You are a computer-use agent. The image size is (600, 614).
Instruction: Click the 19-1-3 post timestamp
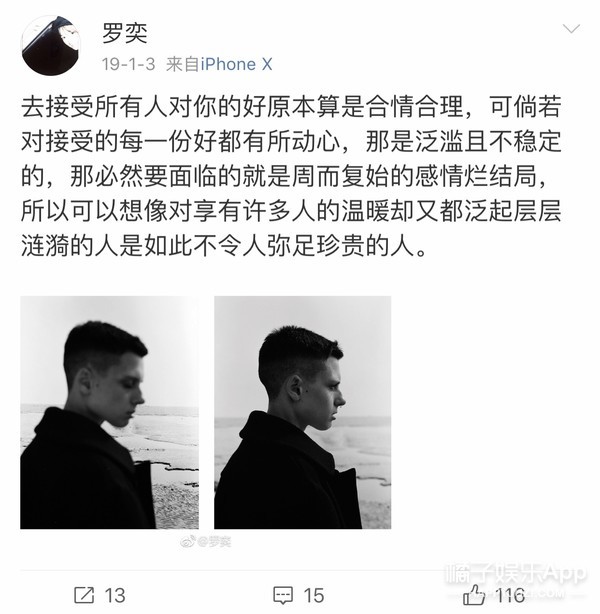tap(128, 64)
